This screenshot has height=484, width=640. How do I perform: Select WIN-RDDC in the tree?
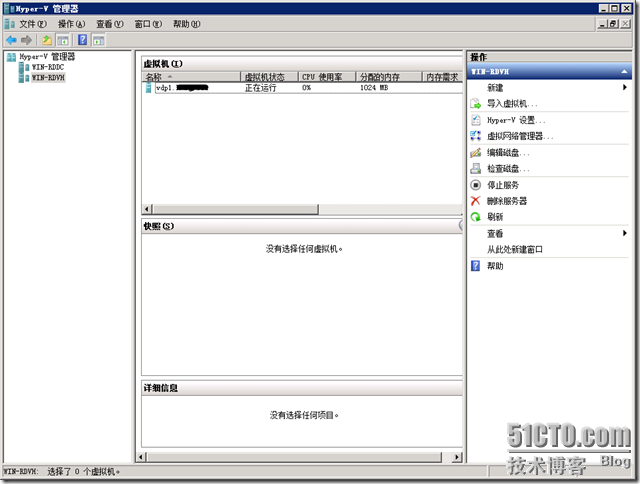click(48, 67)
